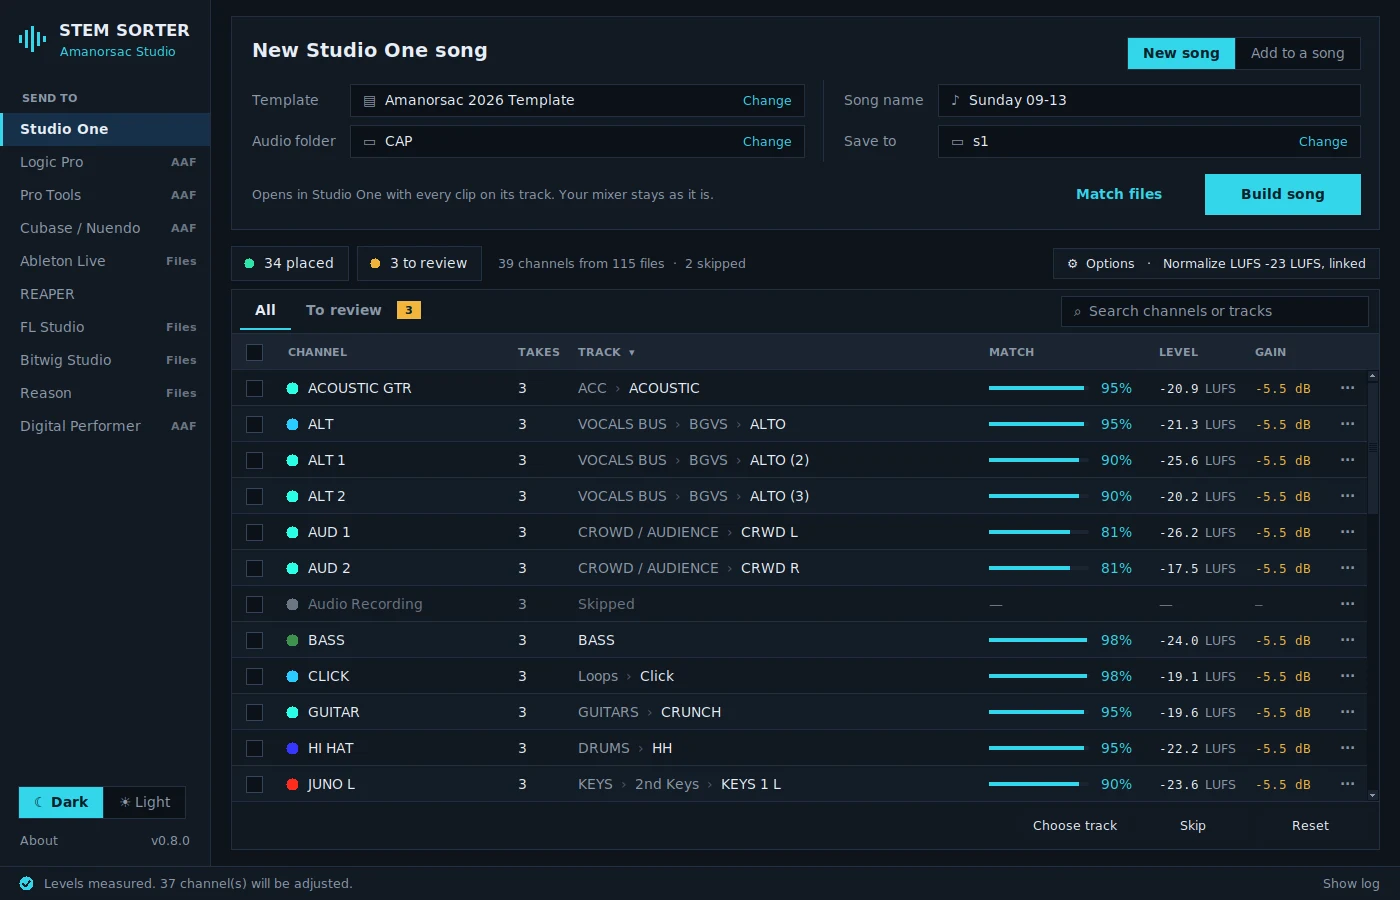This screenshot has width=1400, height=900.
Task: Click the Stem Sorter waveform logo
Action: [32, 39]
